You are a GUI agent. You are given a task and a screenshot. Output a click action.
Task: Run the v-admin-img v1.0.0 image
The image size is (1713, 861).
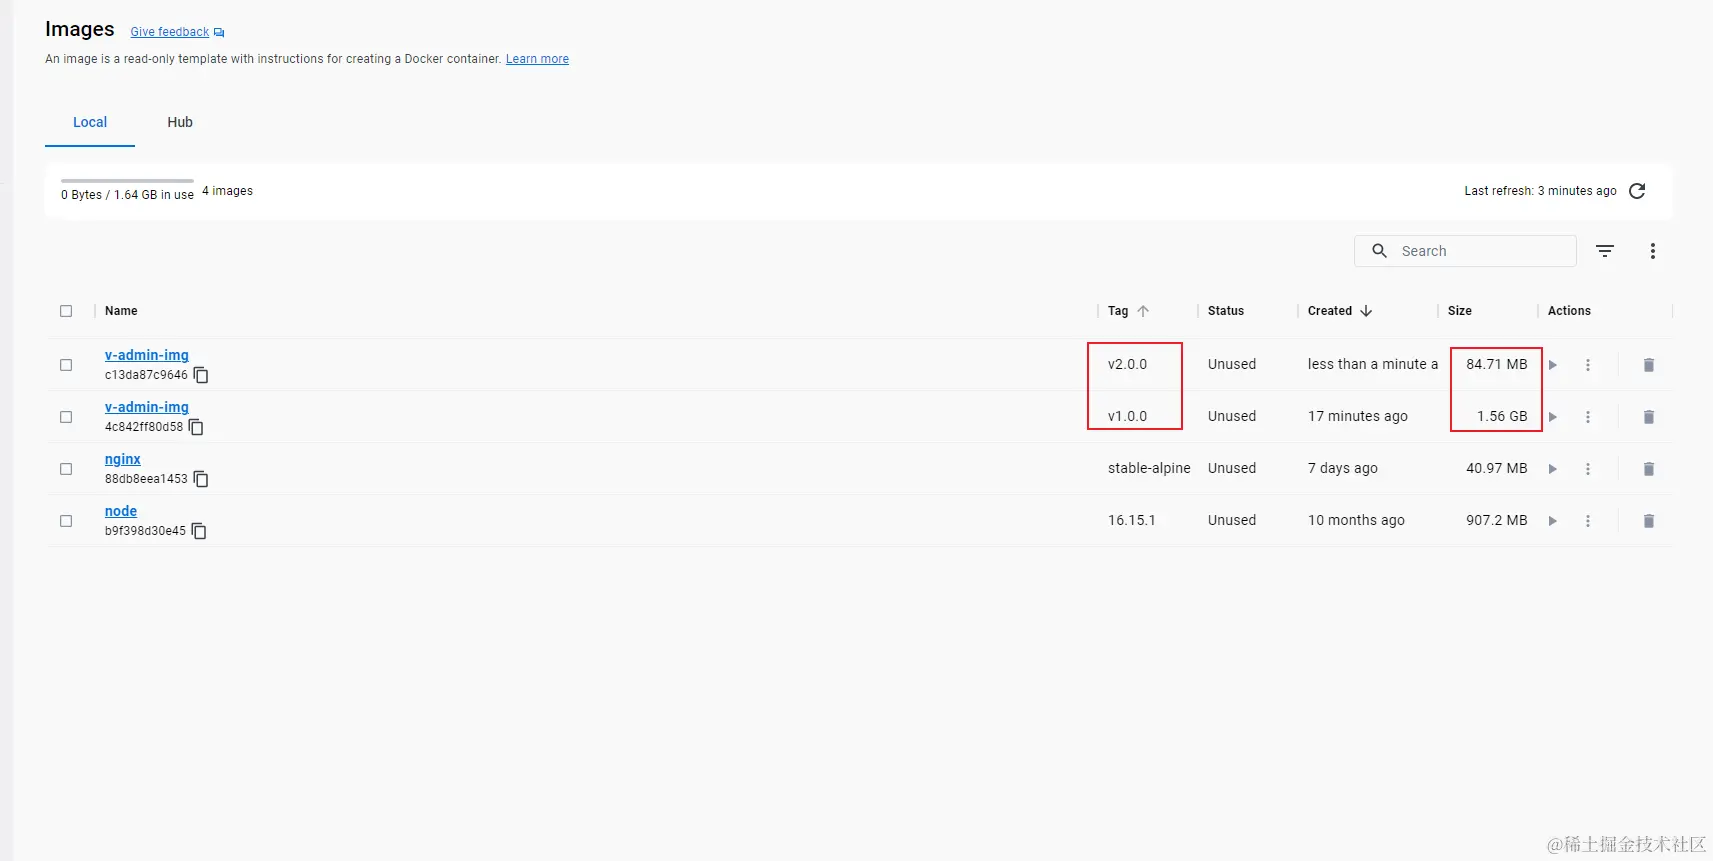(1553, 417)
